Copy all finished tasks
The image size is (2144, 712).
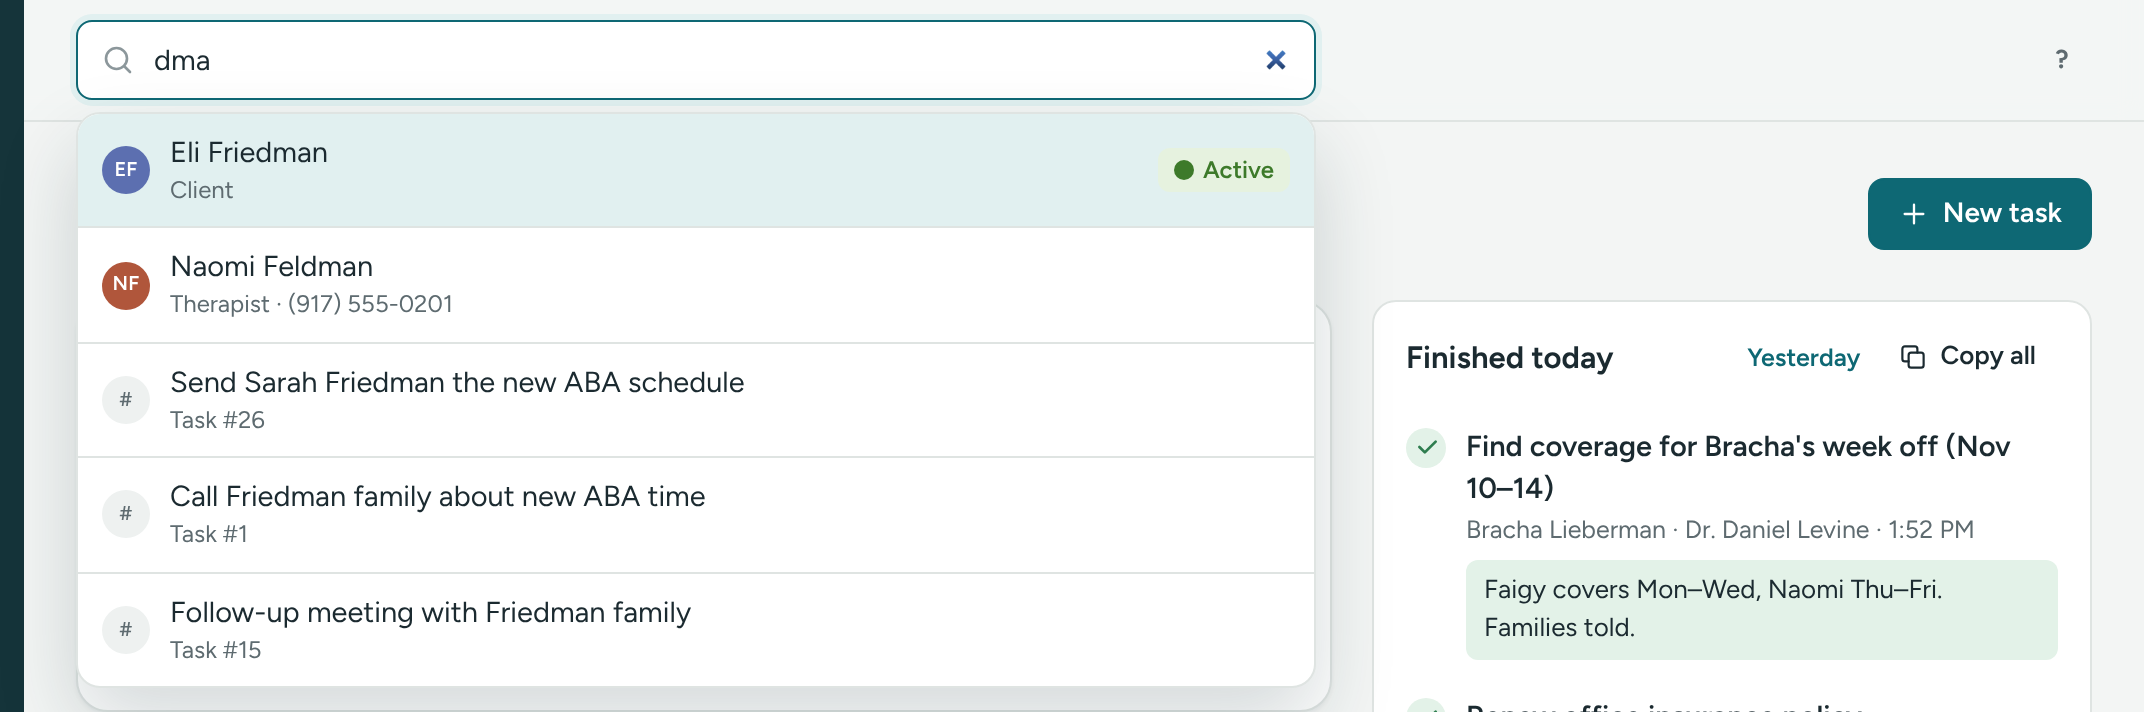(1967, 357)
